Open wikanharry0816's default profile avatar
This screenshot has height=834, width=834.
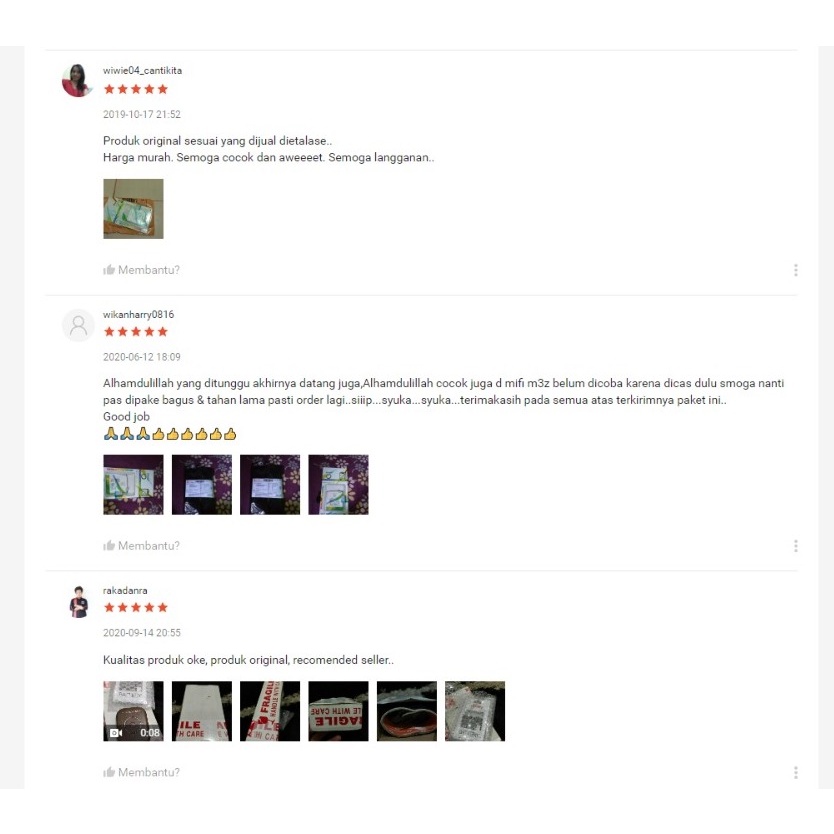78,325
